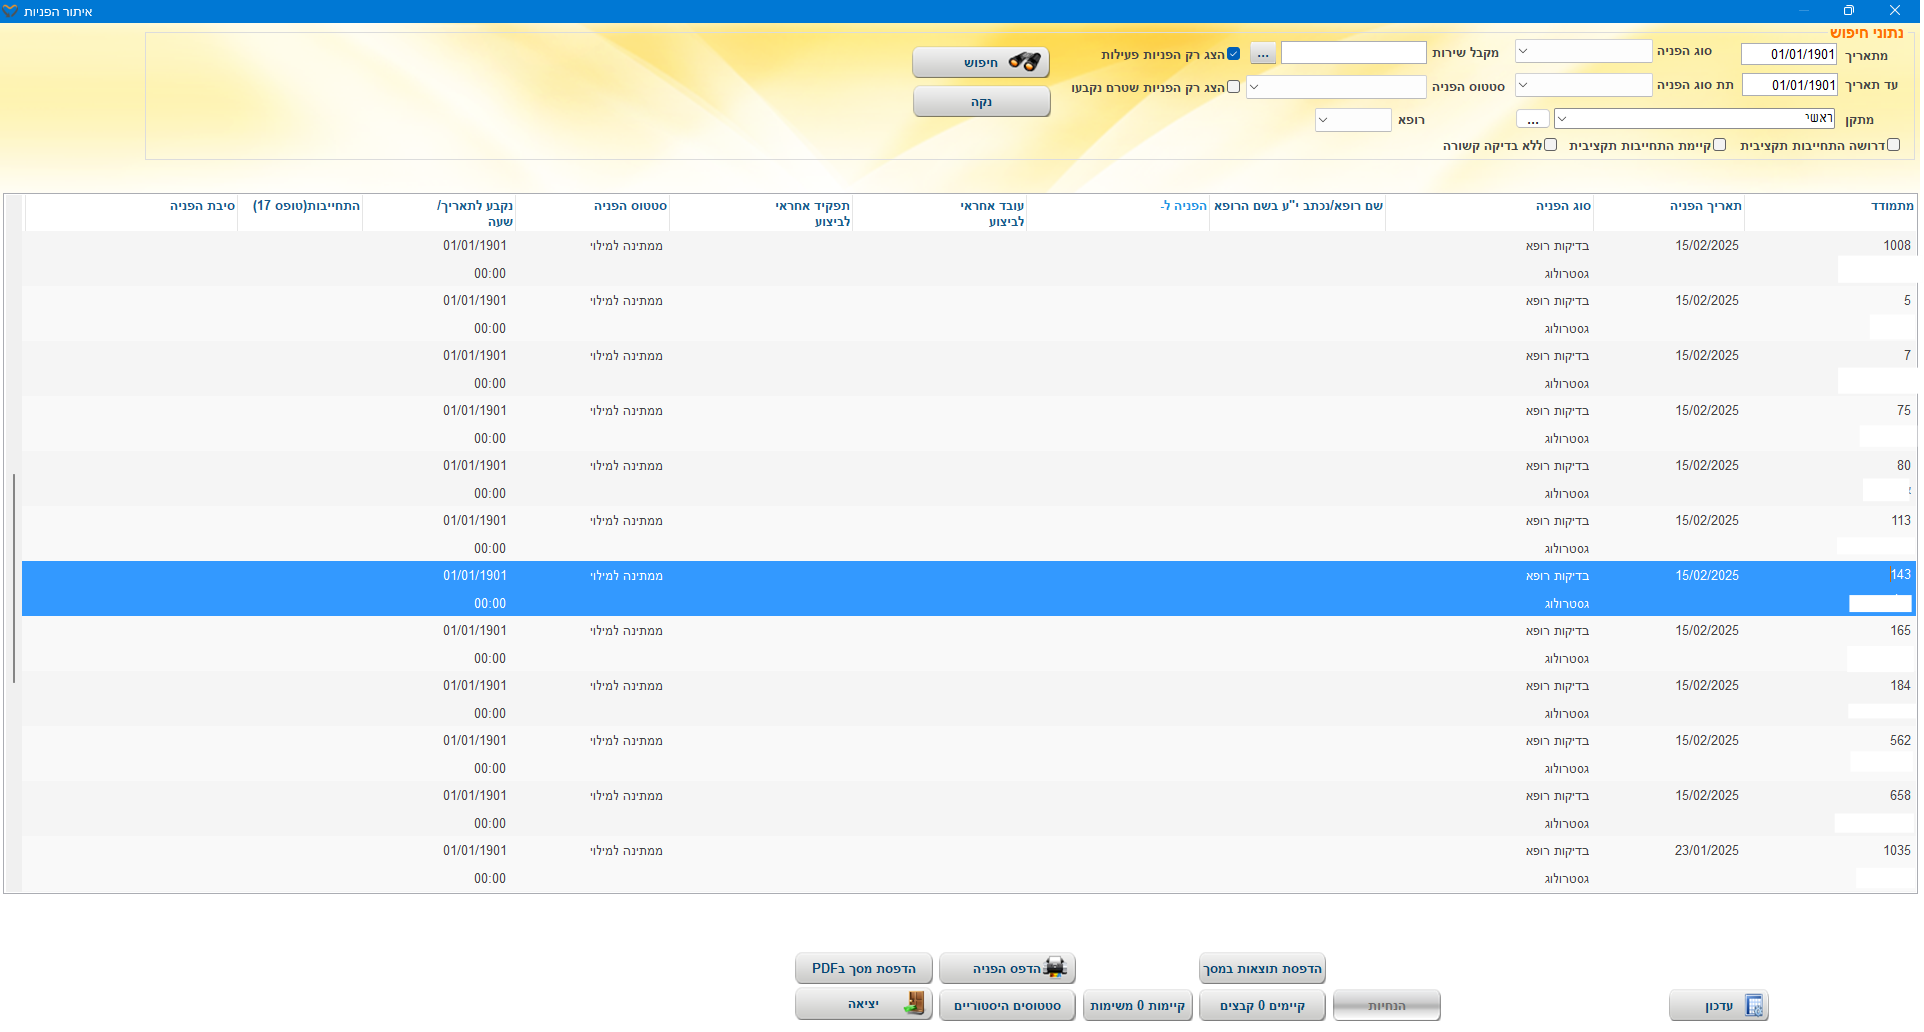Click בדיקת רופא type in row 562
The width and height of the screenshot is (1924, 1032).
(1557, 741)
